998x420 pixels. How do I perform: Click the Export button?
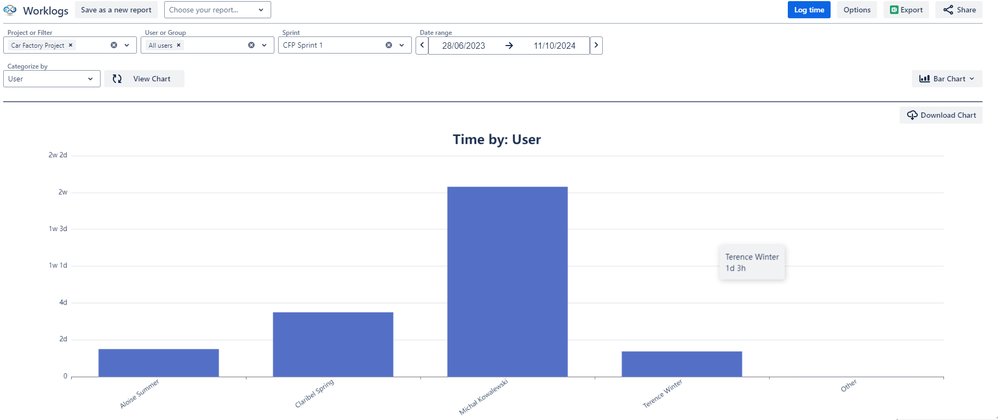[906, 10]
